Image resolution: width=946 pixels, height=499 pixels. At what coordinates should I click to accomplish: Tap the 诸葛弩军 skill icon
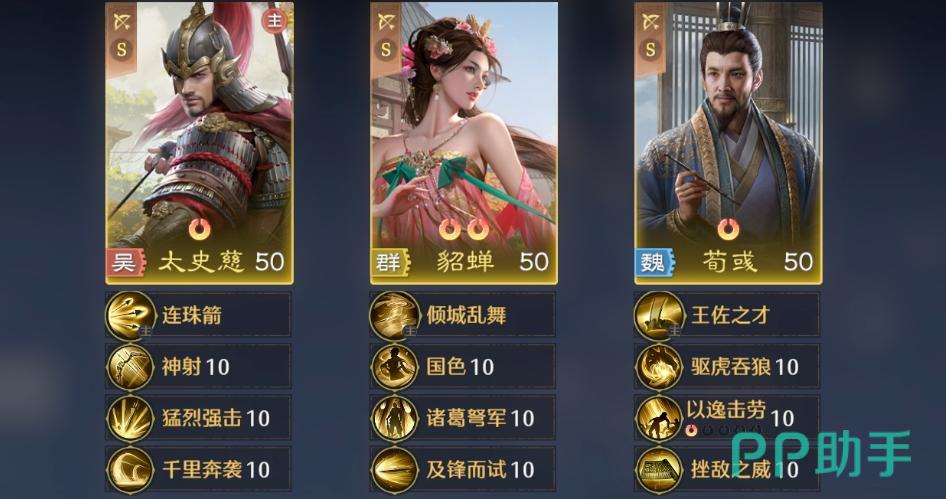click(x=395, y=418)
